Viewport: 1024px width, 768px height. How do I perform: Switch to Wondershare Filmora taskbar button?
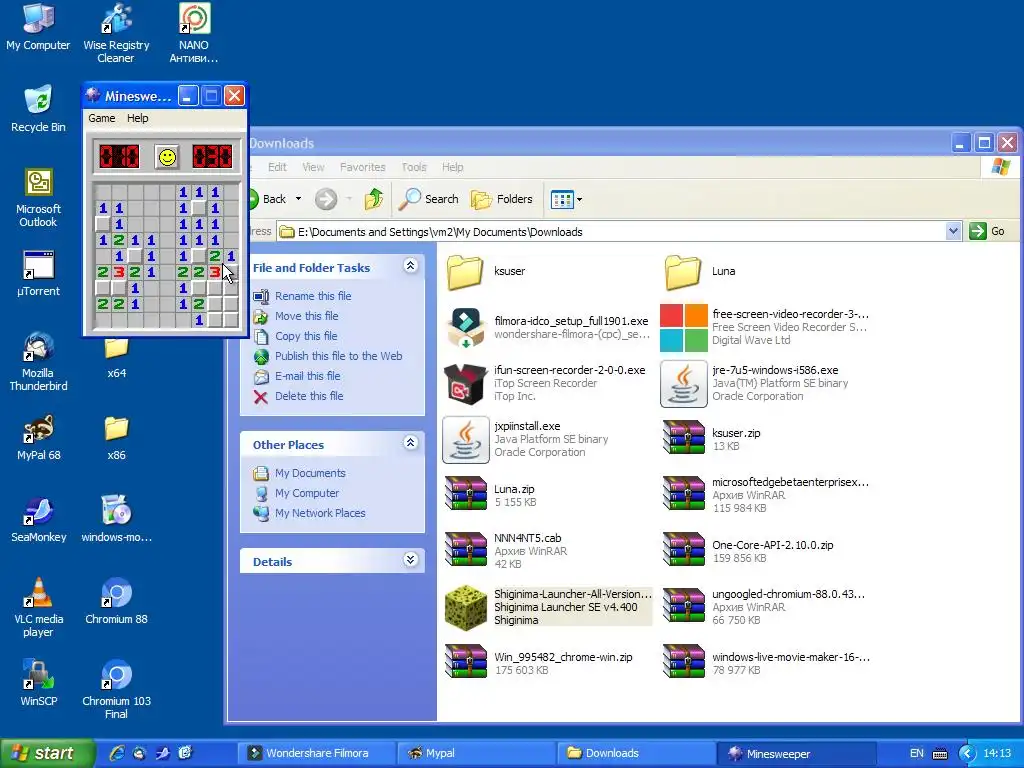click(x=316, y=753)
